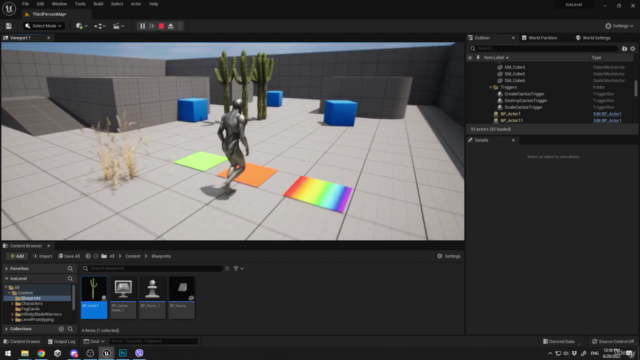Close the Viewport 1 tab

49,38
